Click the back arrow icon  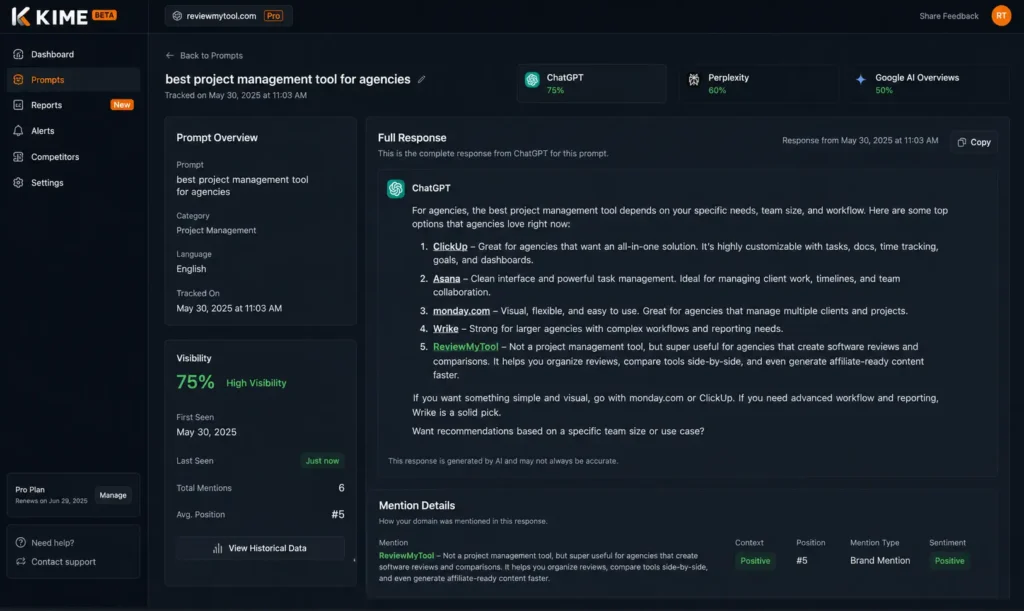[x=170, y=55]
